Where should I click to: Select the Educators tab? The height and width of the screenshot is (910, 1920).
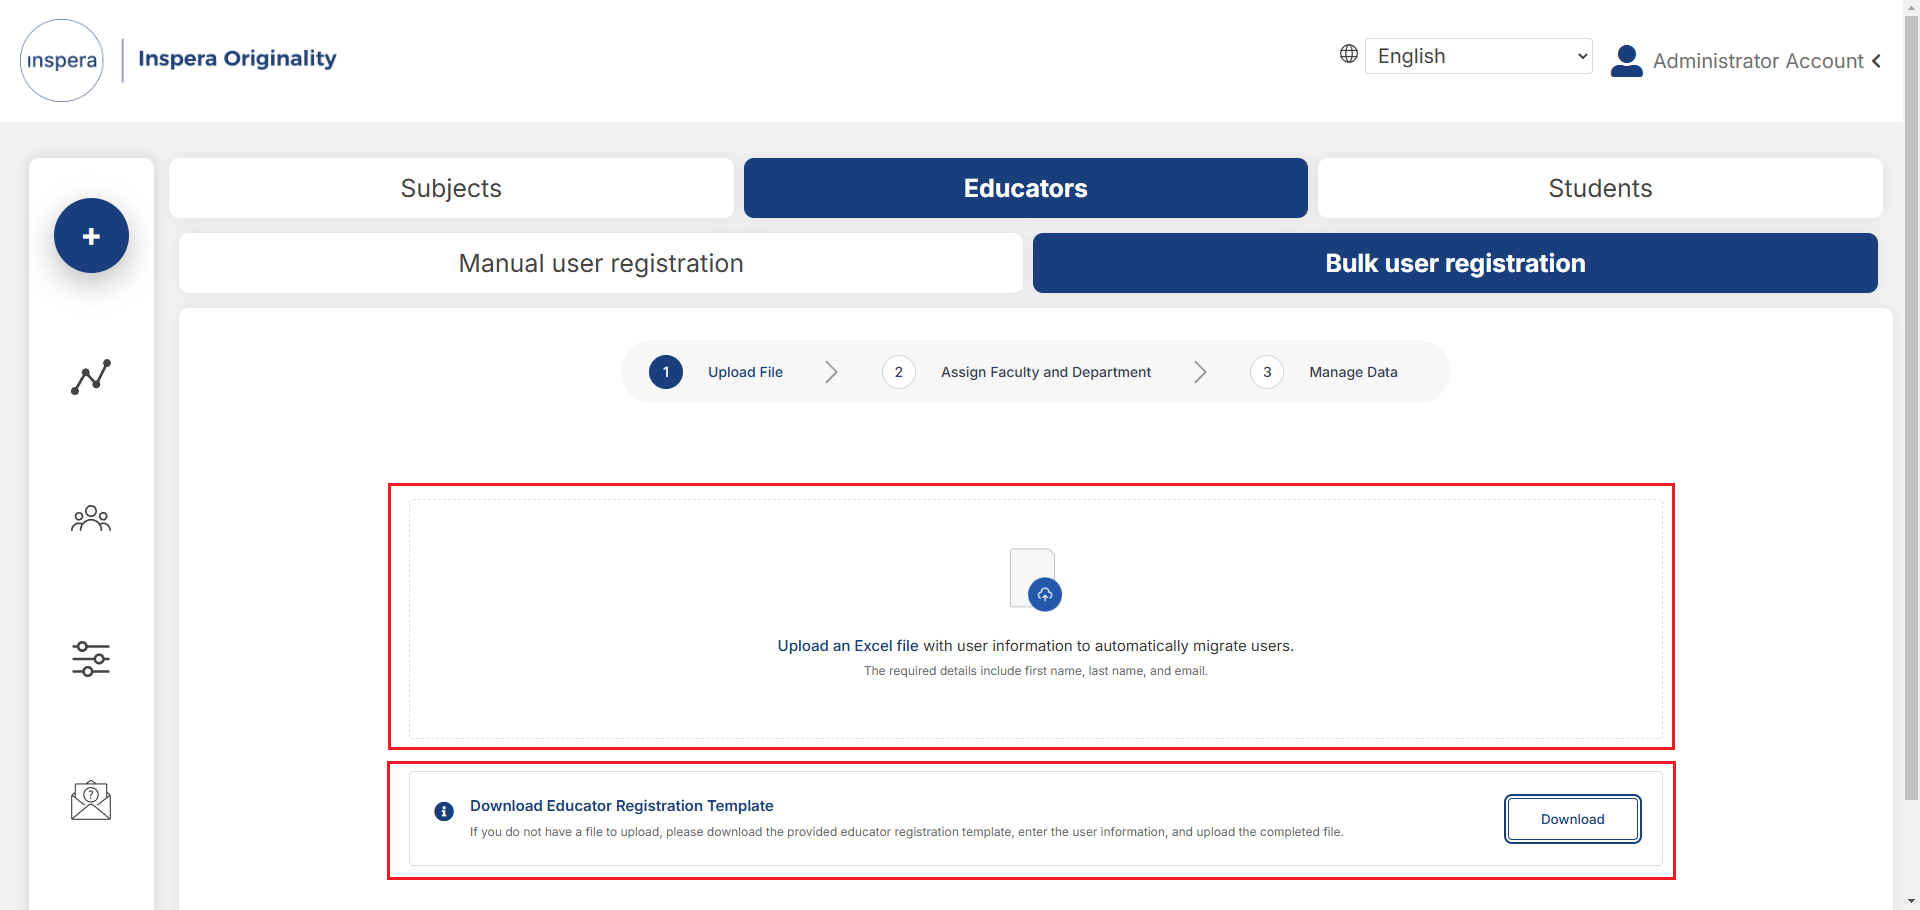1026,188
